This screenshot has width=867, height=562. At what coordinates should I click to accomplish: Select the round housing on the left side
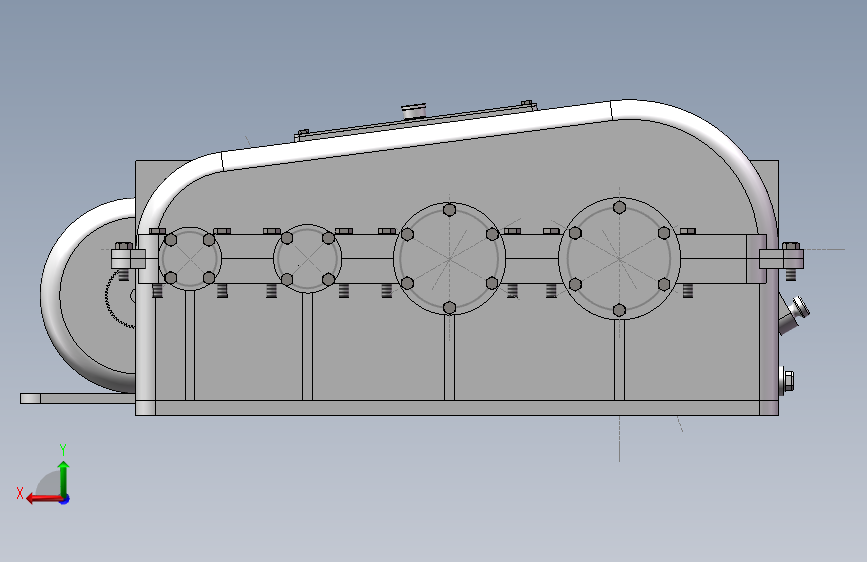tap(88, 295)
